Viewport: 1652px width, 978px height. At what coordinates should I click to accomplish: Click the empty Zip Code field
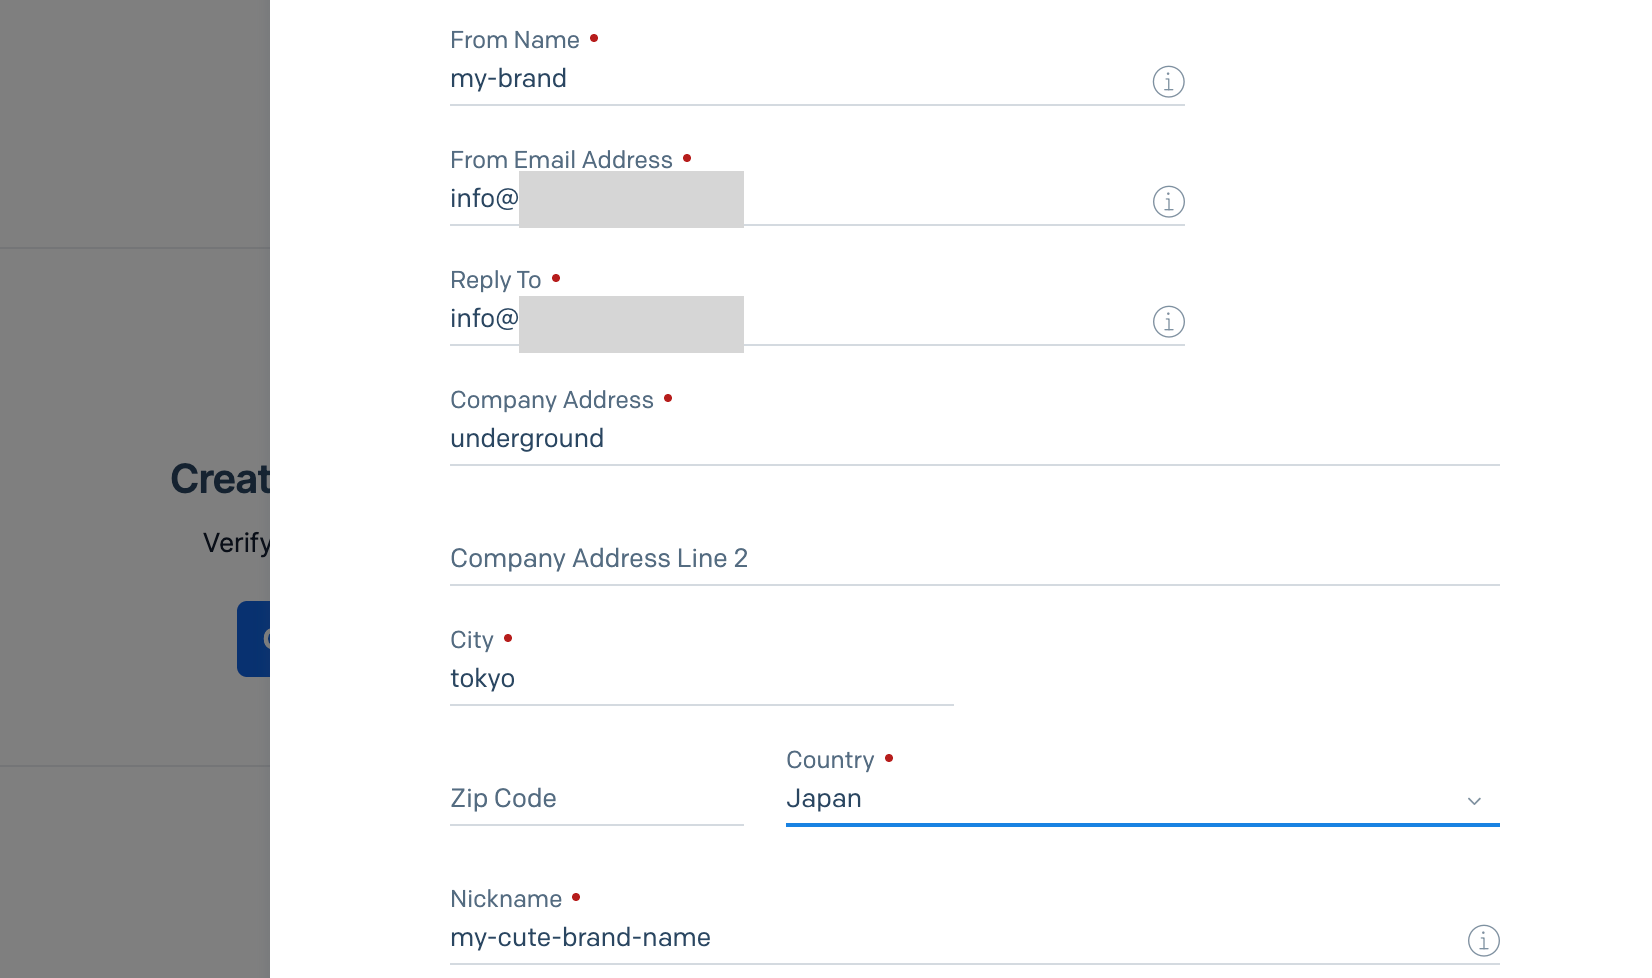[596, 799]
